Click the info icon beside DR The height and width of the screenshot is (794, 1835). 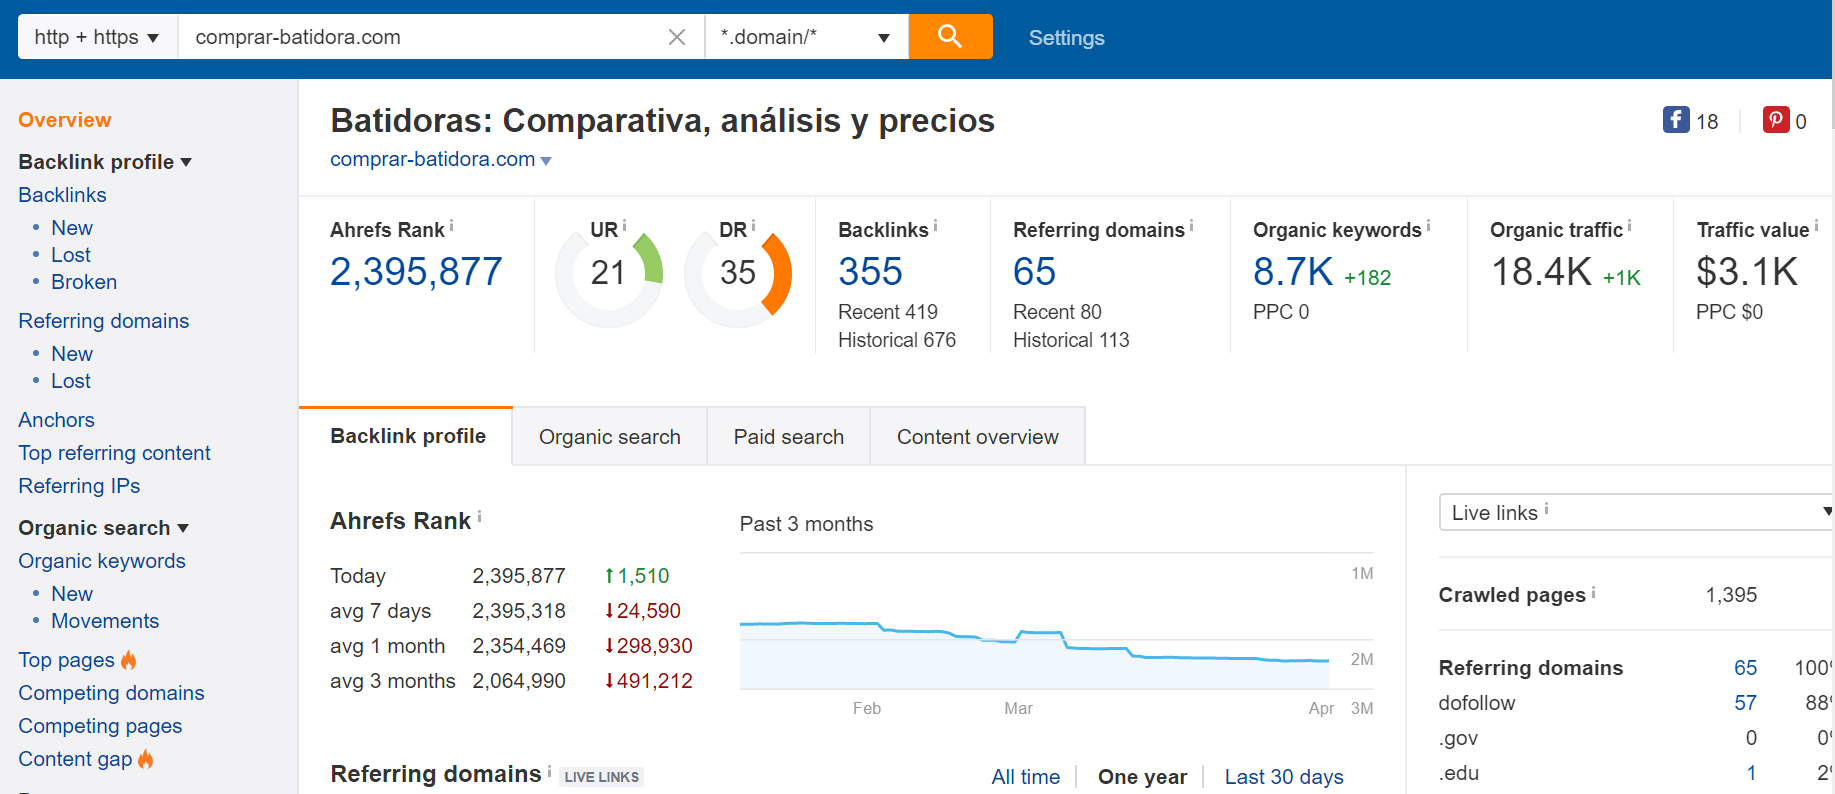point(753,226)
